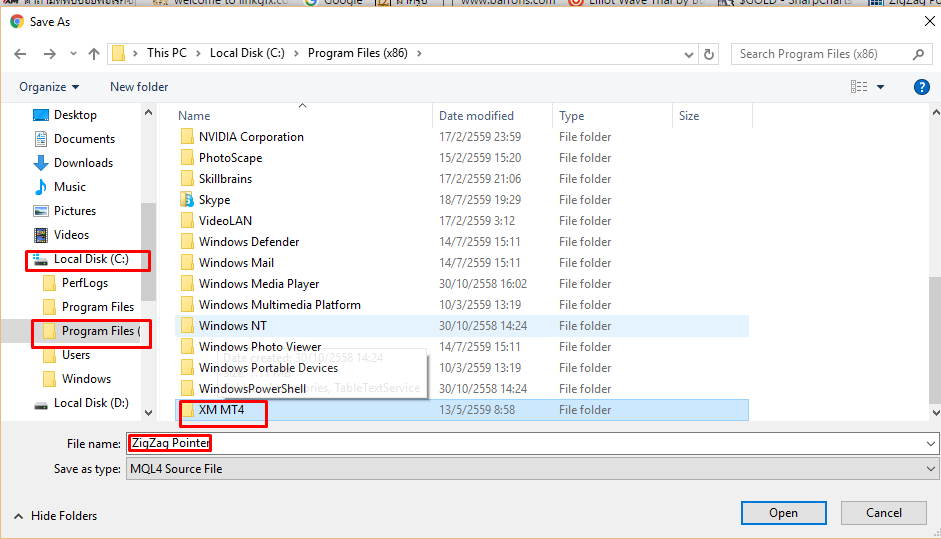
Task: Select the Windows Portable Devices folder
Action: (x=268, y=368)
